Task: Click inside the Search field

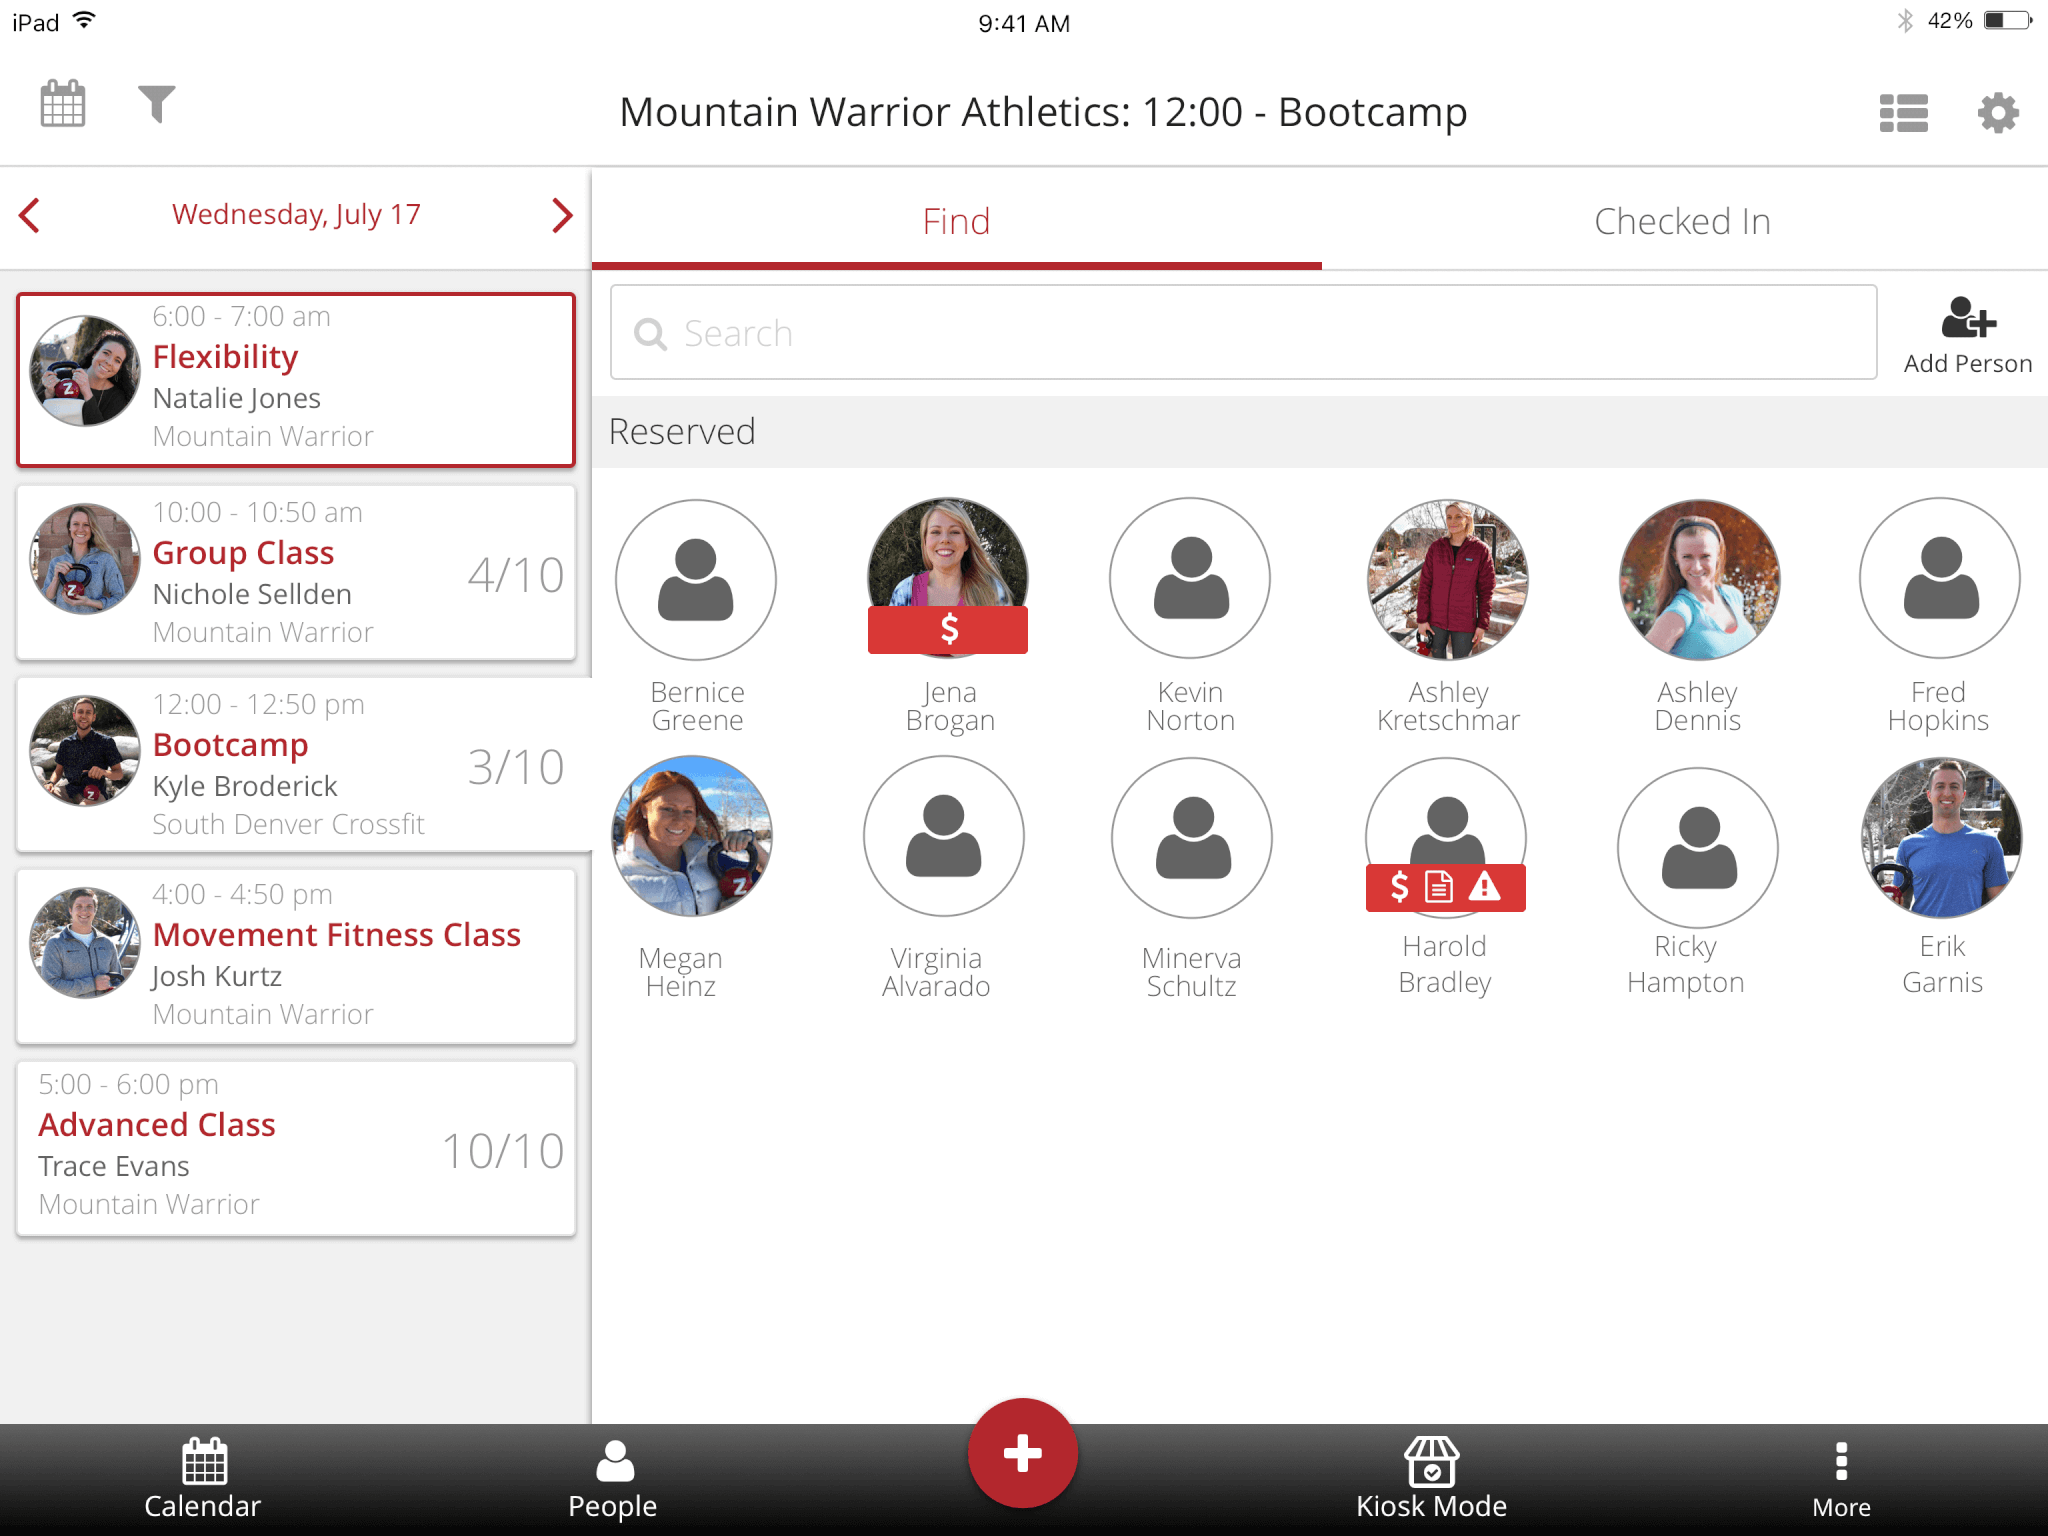Action: (x=1243, y=333)
